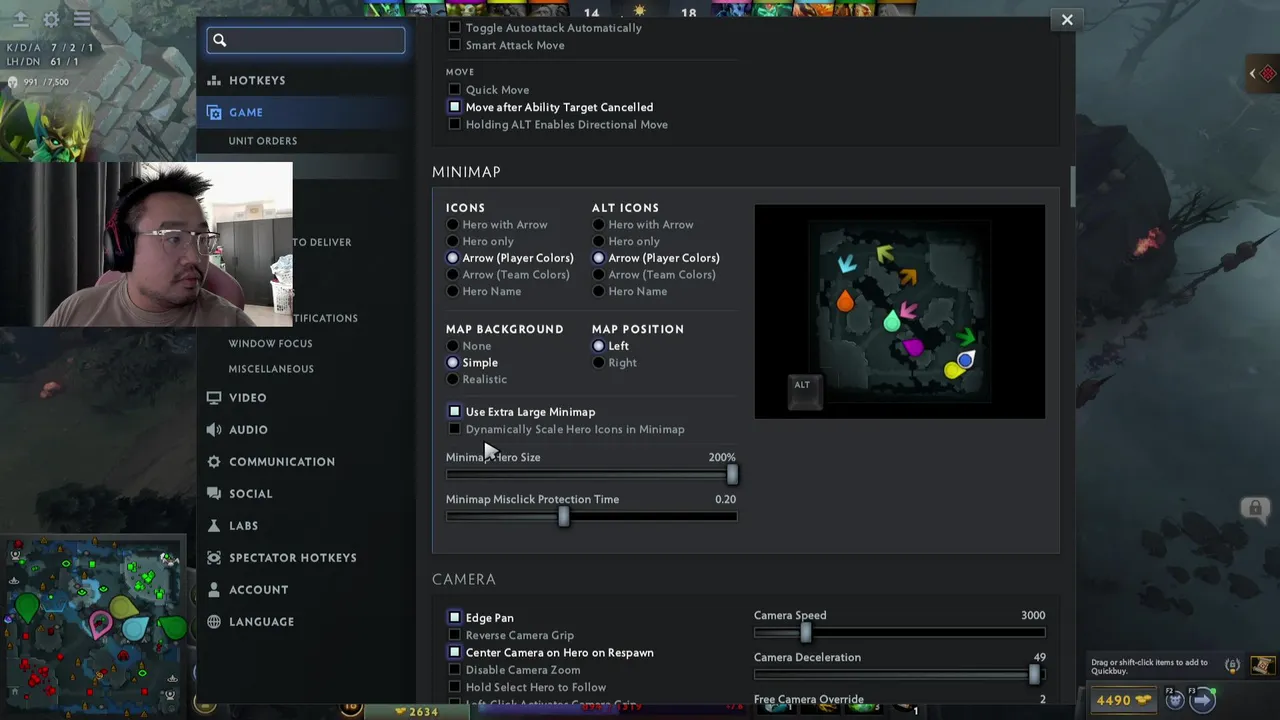Click the Spectator Hotkeys monitor icon
This screenshot has width=1280, height=720.
[214, 557]
